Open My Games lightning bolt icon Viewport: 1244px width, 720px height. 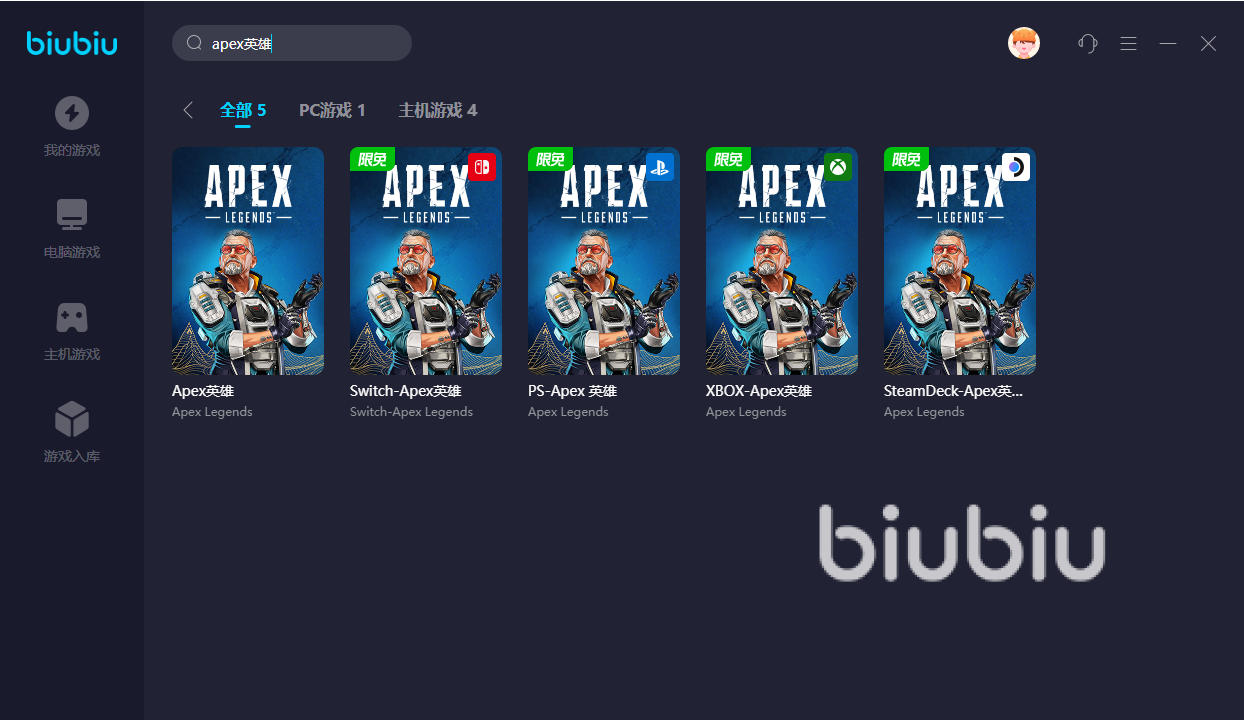click(72, 113)
